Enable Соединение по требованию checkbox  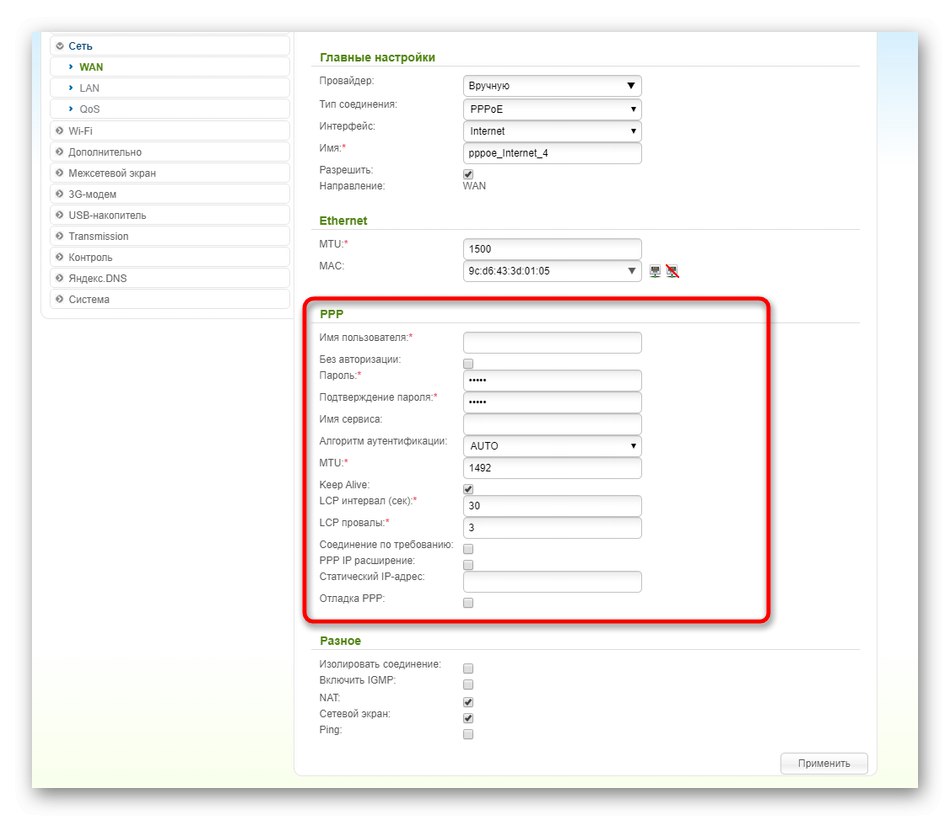point(468,549)
